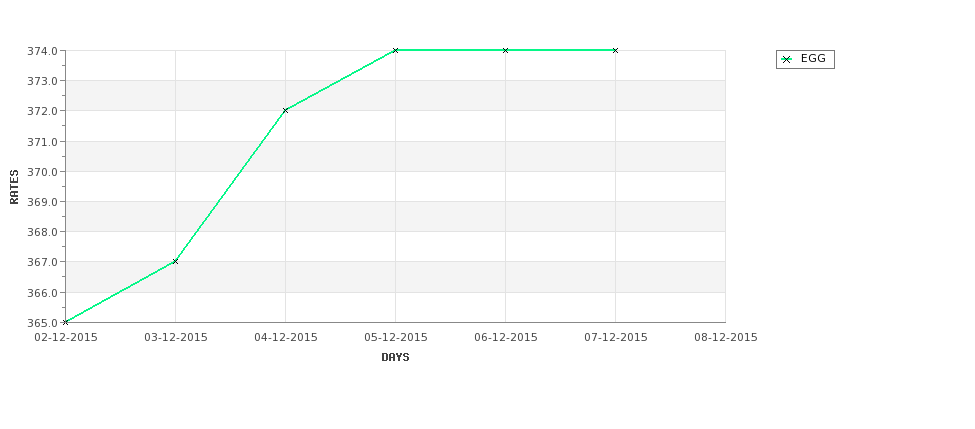The height and width of the screenshot is (429, 975).
Task: Click the 08-12-2015 date label
Action: pyautogui.click(x=726, y=337)
